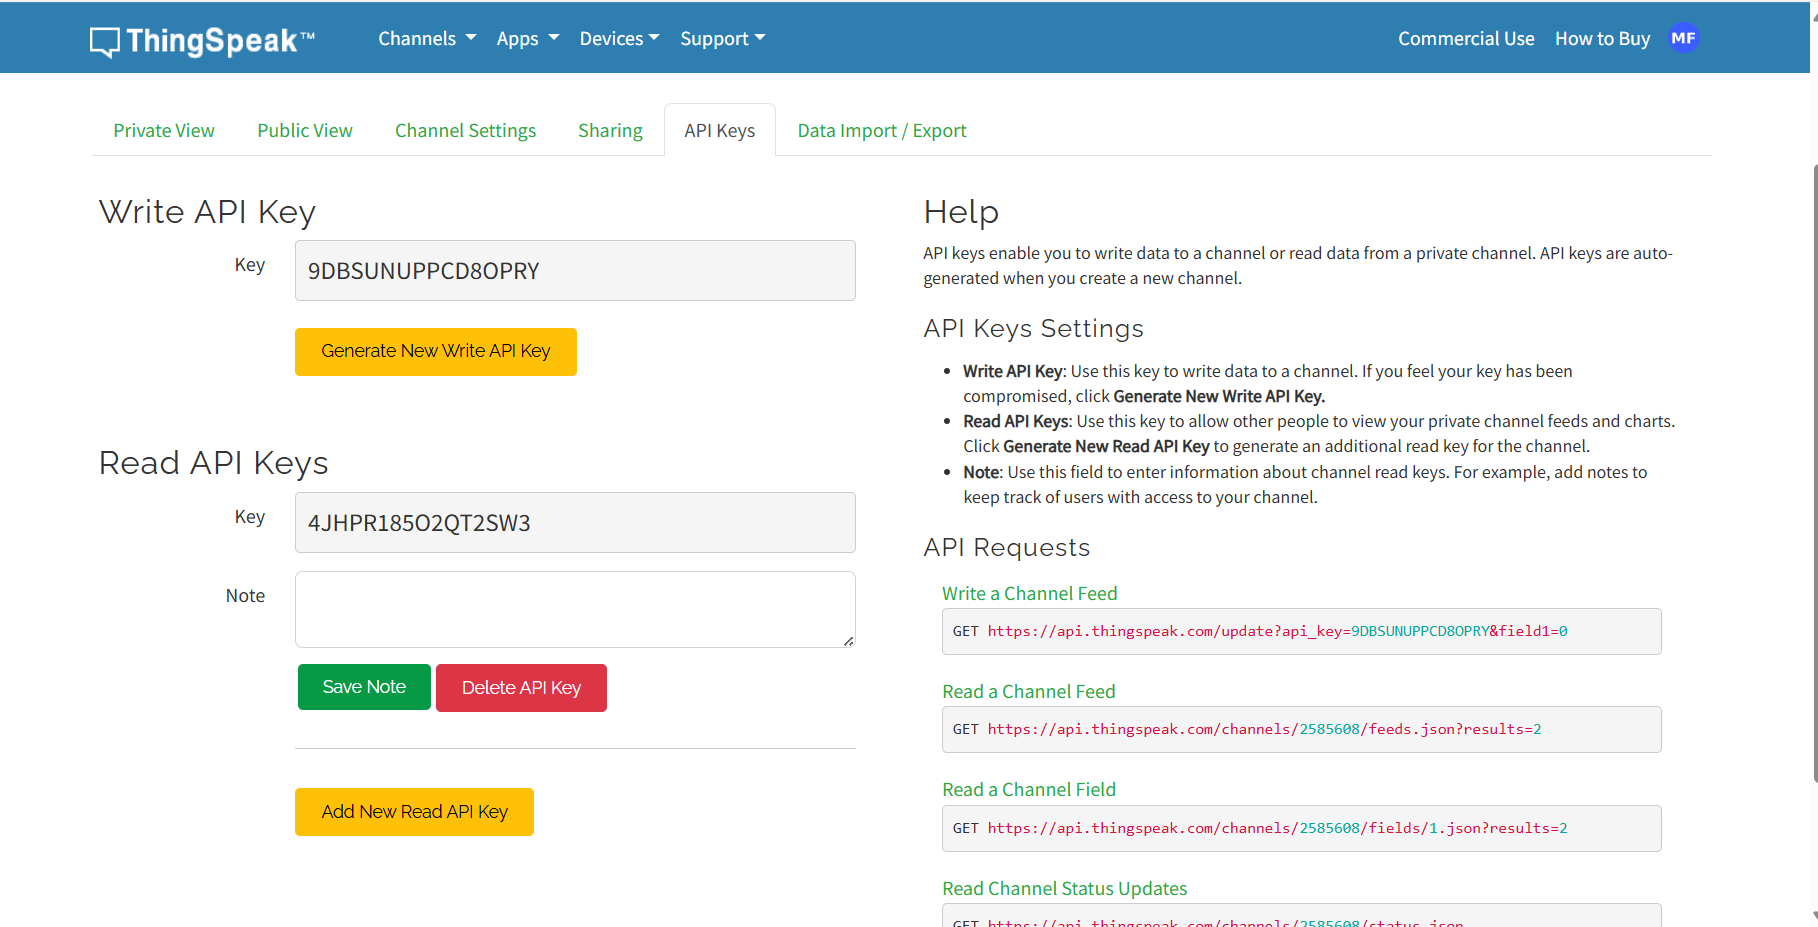Click the Write API Key heading
1818x927 pixels.
207,212
